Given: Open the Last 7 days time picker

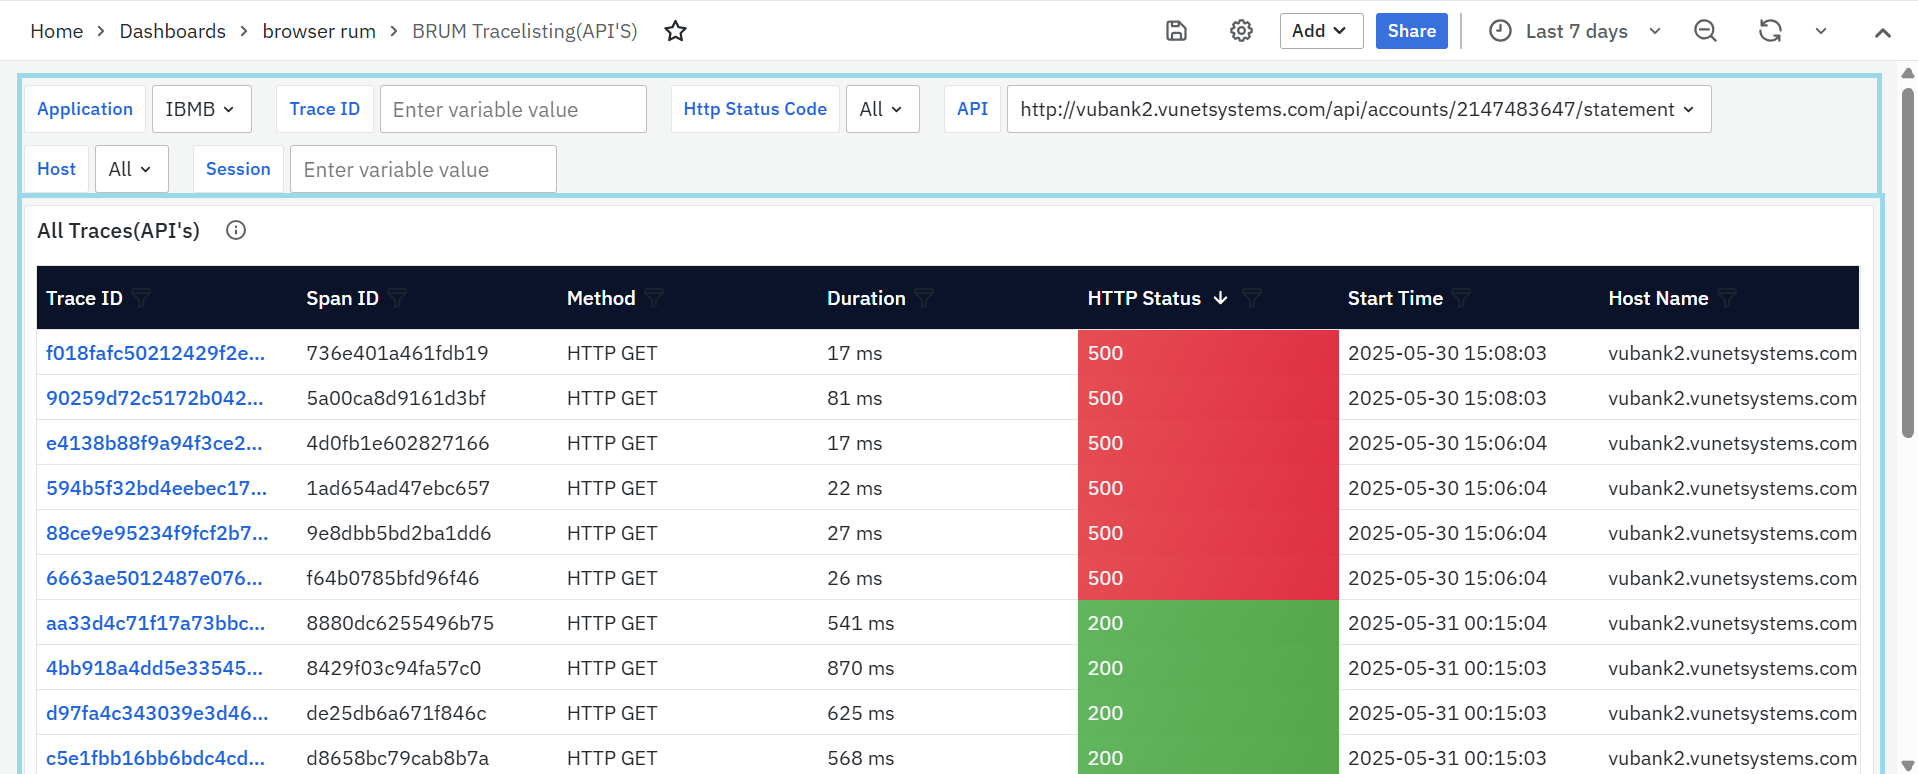Looking at the screenshot, I should coord(1575,31).
